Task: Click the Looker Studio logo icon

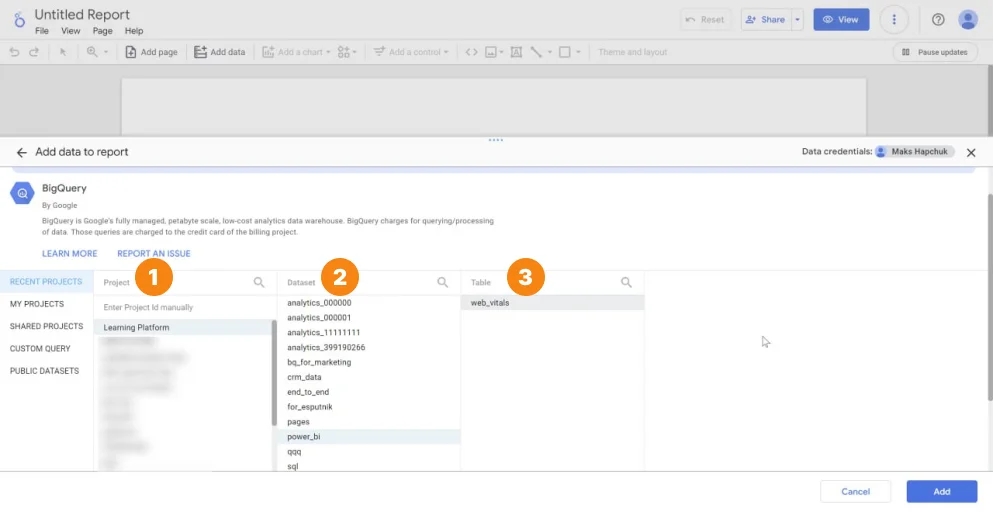Action: (x=19, y=20)
